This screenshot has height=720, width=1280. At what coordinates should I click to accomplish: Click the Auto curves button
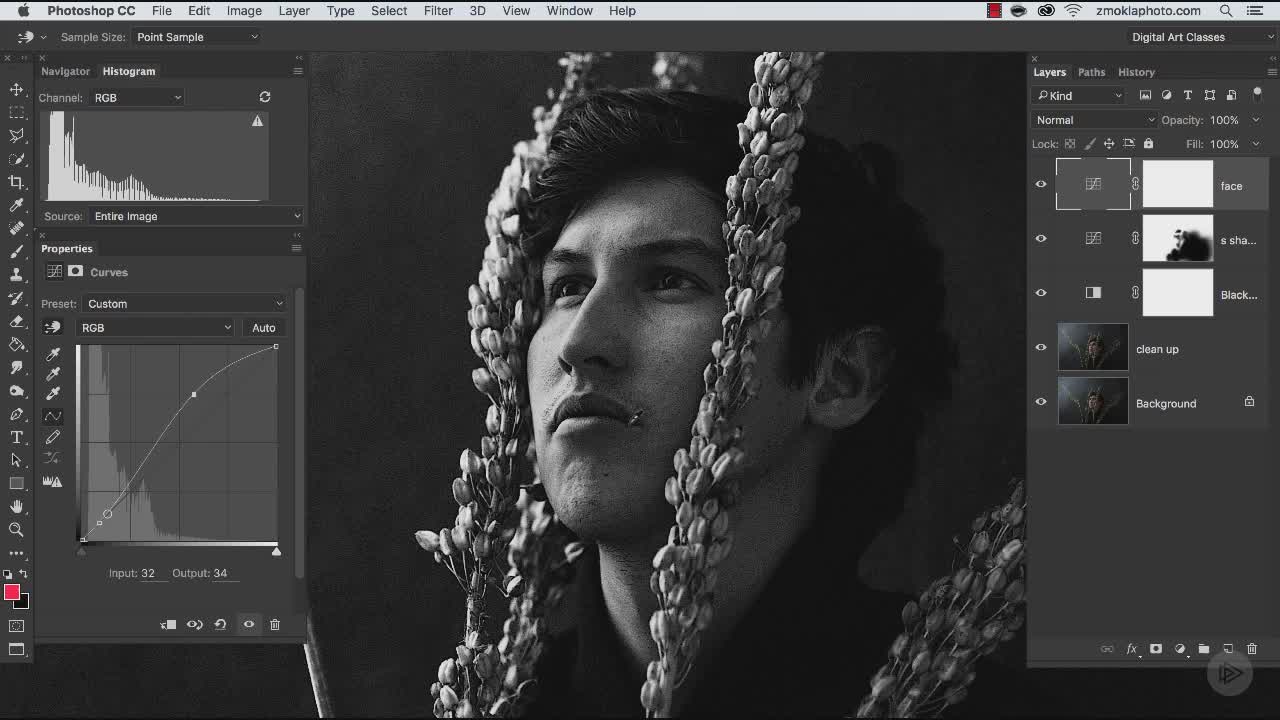coord(264,328)
